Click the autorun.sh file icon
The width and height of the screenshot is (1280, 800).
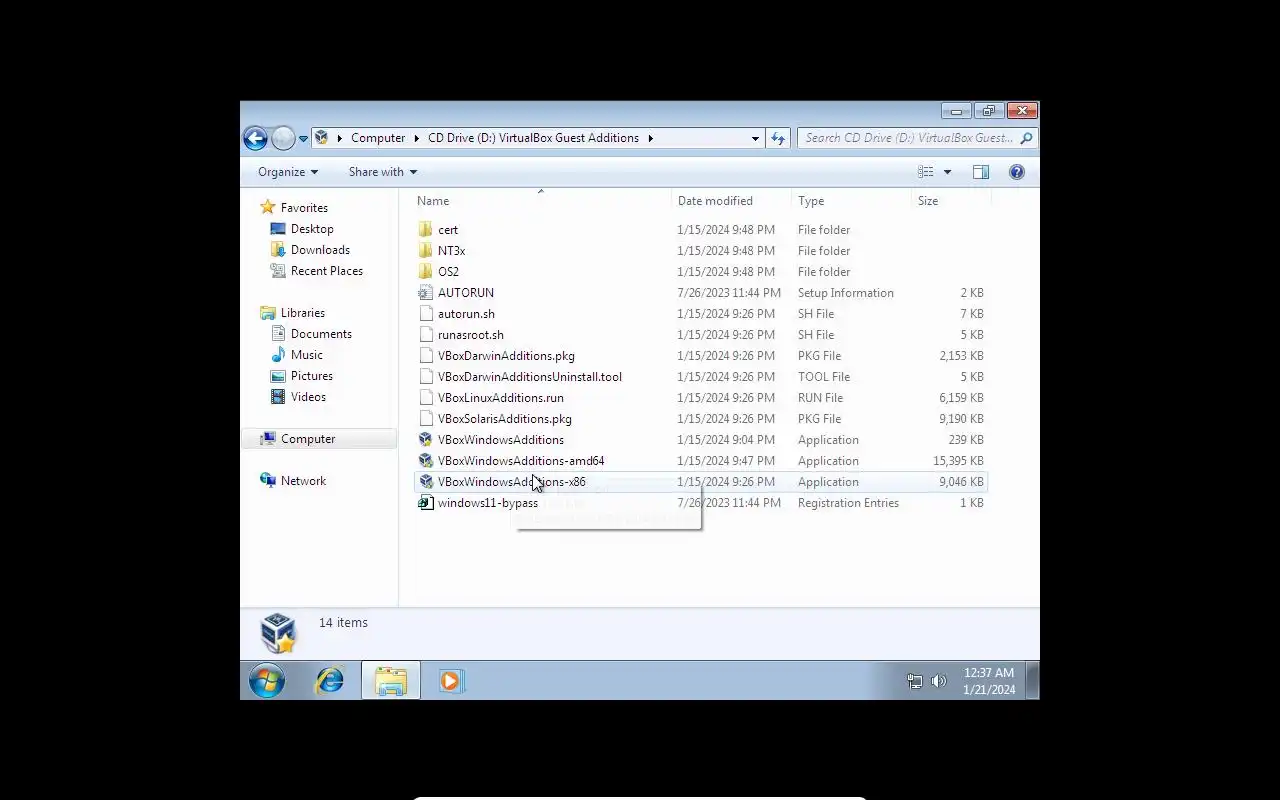(425, 314)
